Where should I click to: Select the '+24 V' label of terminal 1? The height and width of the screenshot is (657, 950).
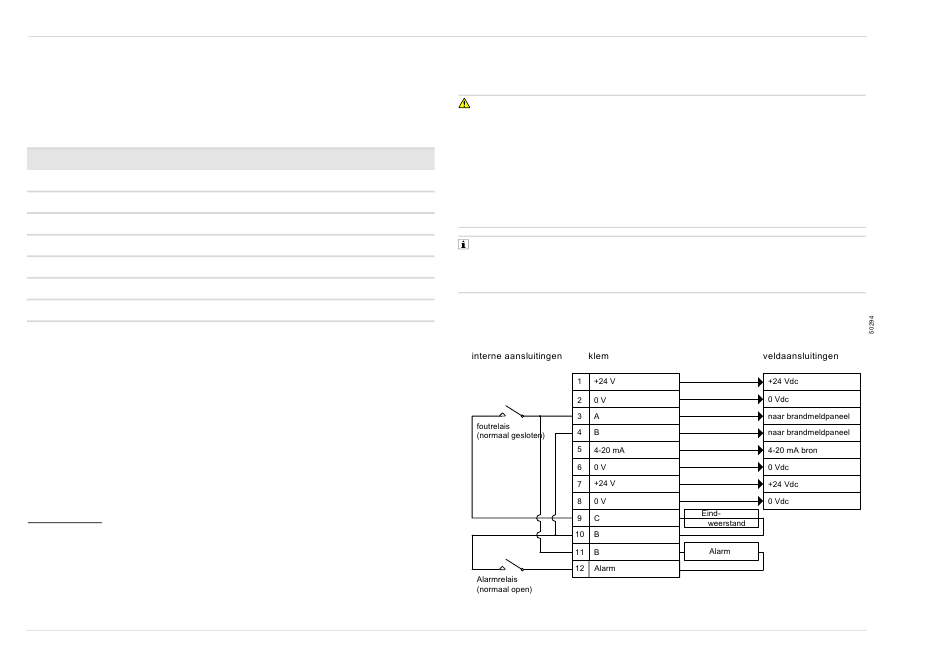click(605, 381)
